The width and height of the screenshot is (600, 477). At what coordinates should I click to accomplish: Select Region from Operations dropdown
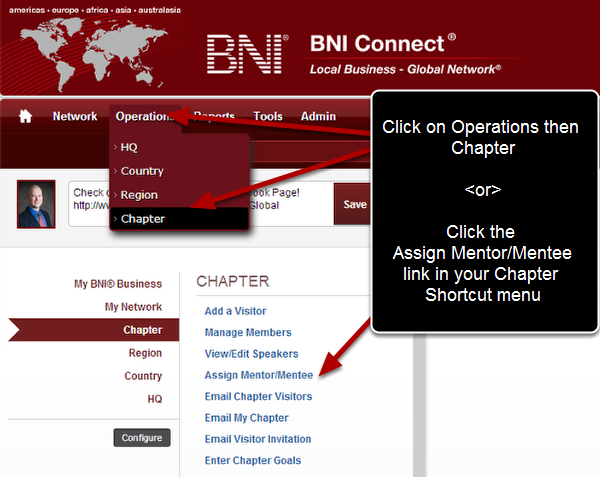[x=139, y=195]
